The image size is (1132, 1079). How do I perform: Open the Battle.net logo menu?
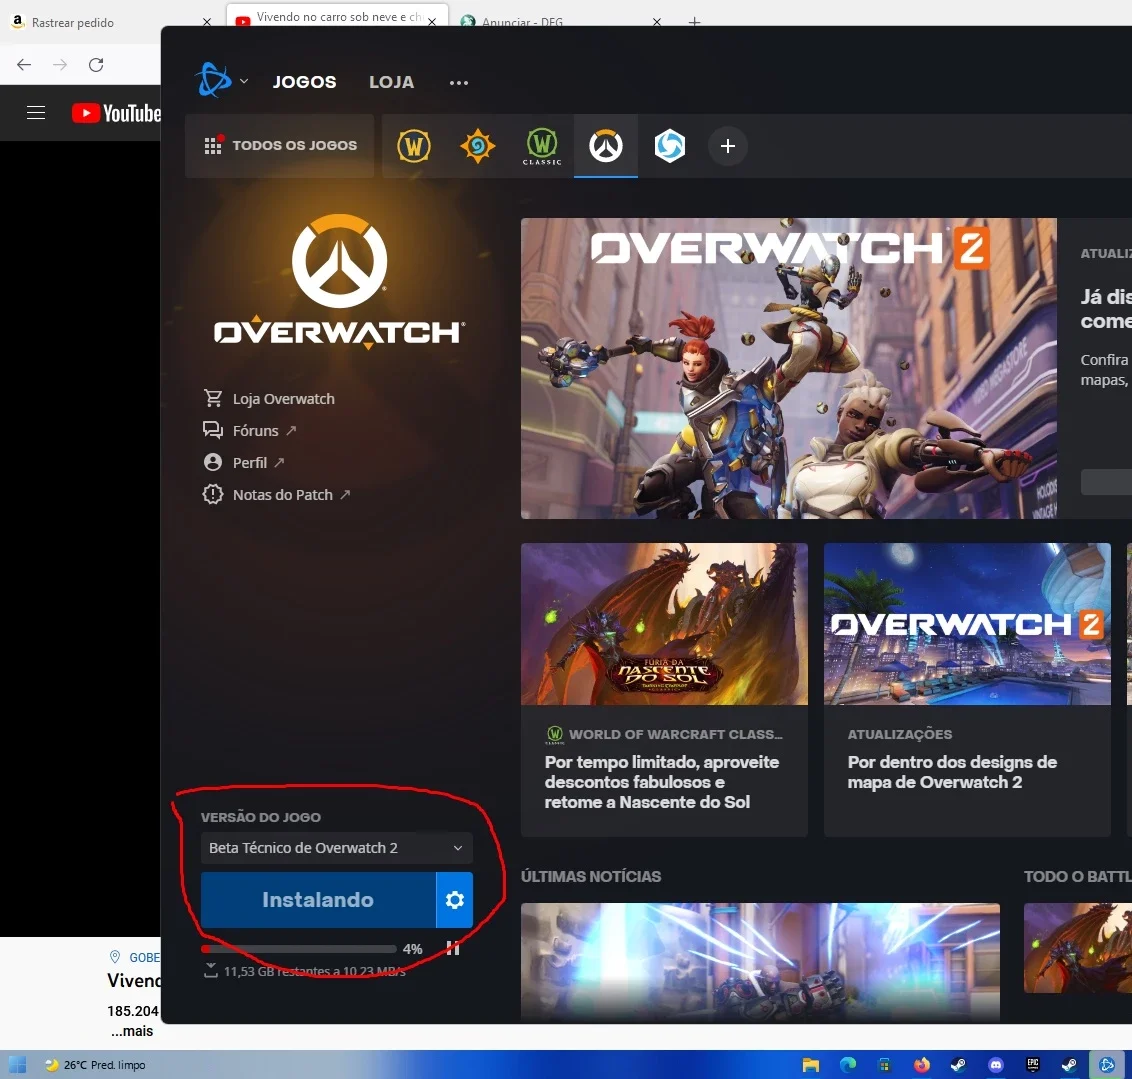[213, 80]
